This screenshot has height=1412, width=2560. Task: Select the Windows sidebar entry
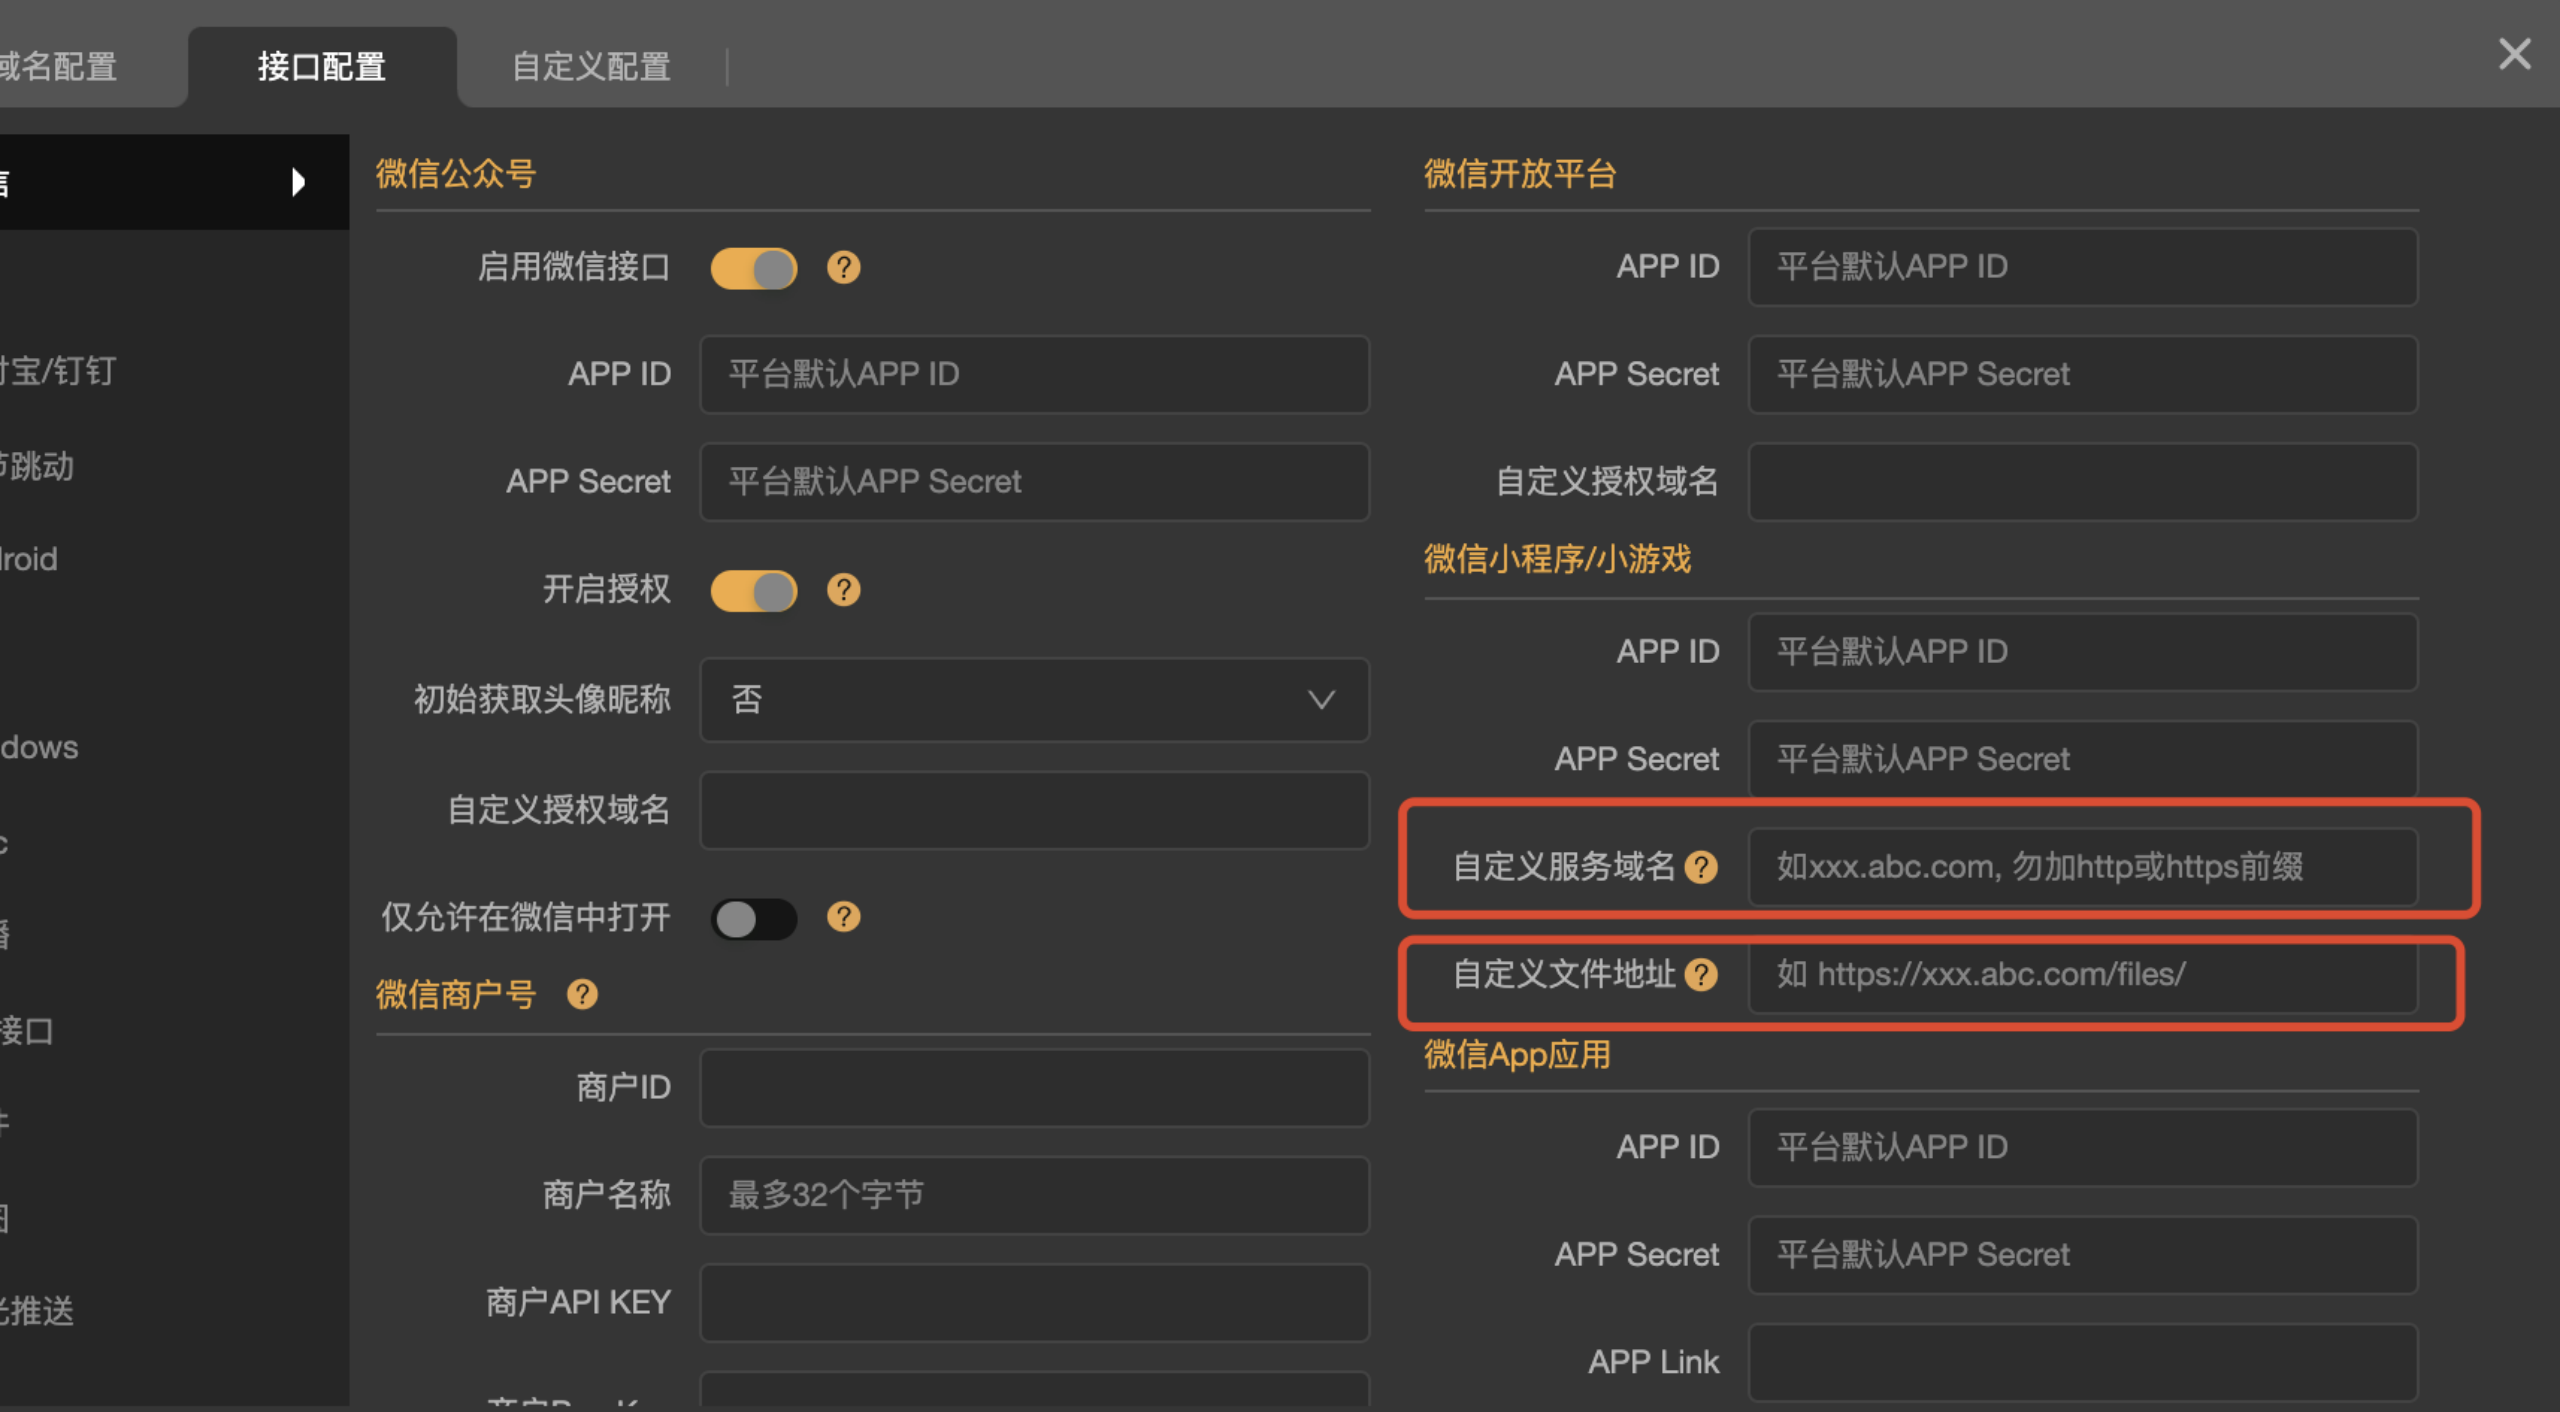40,747
